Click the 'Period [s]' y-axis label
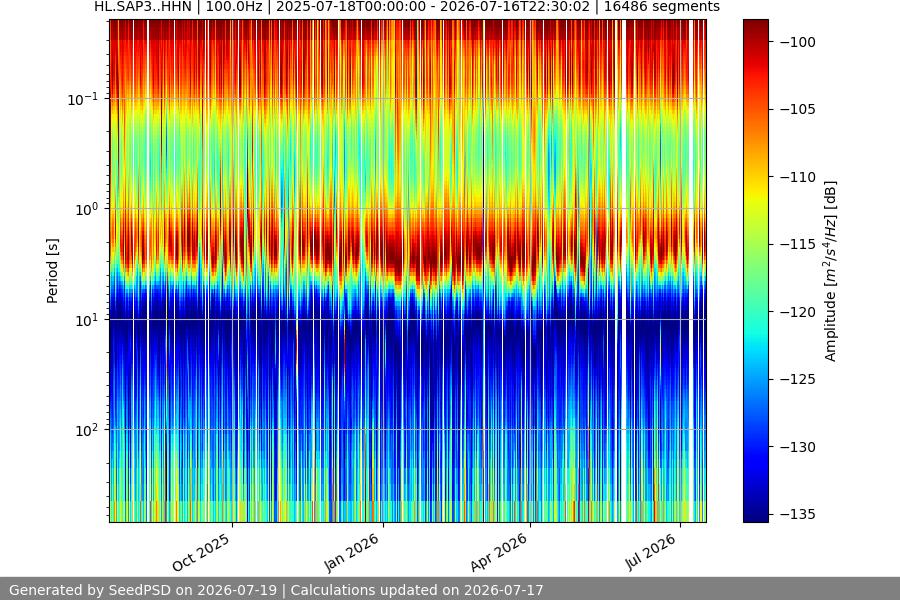 pyautogui.click(x=52, y=271)
